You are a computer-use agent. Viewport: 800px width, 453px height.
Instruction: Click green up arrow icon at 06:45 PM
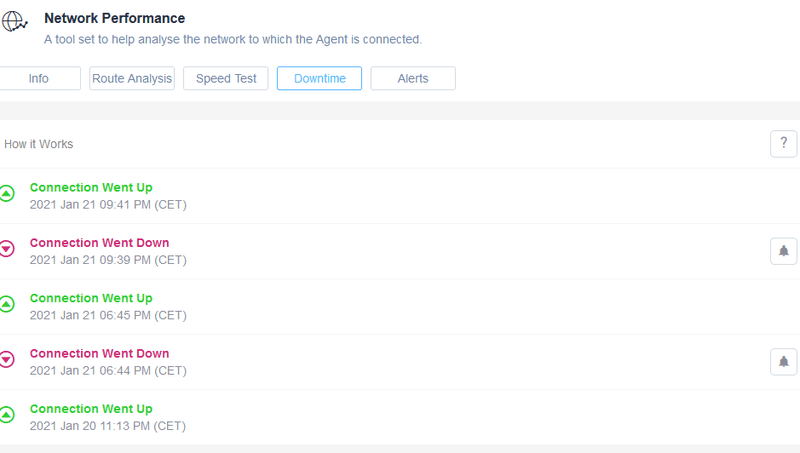click(x=7, y=305)
